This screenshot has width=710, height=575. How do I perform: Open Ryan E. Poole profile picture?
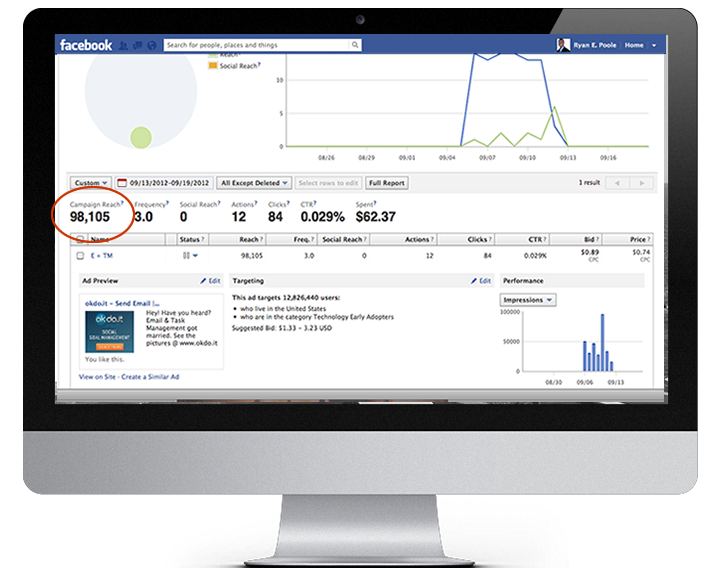coord(563,45)
